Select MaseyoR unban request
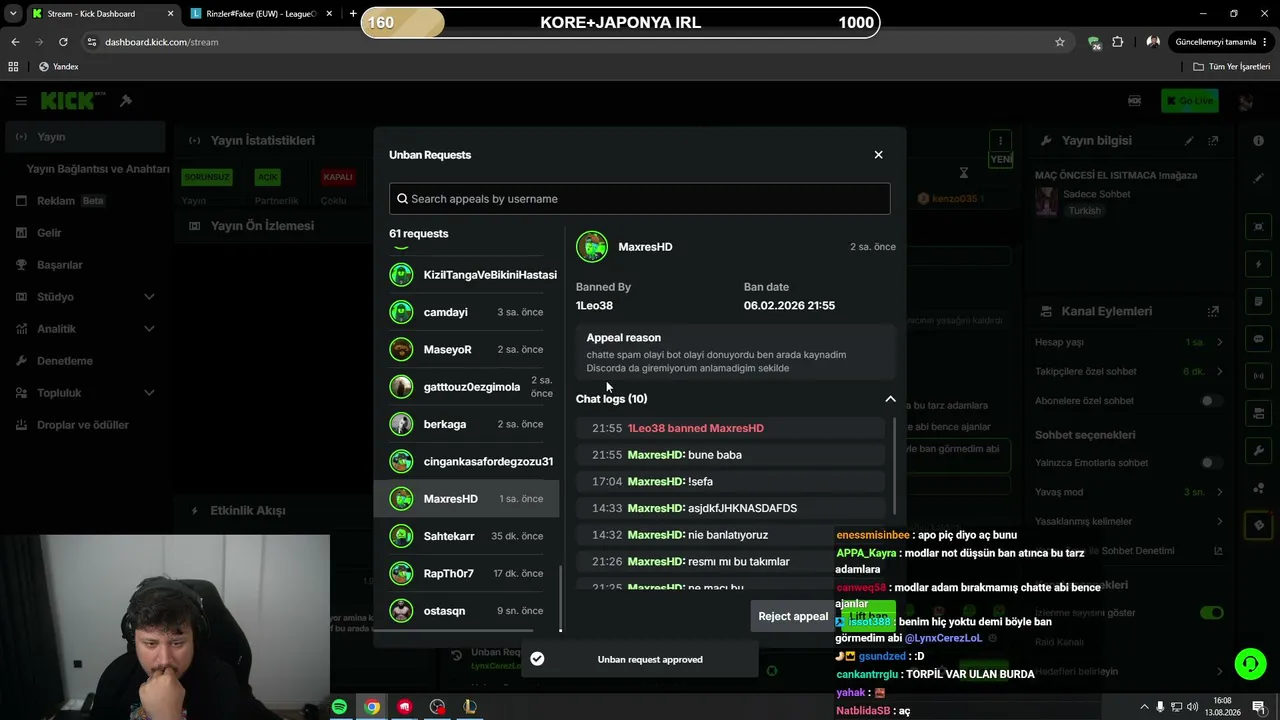Image resolution: width=1280 pixels, height=720 pixels. click(x=466, y=349)
